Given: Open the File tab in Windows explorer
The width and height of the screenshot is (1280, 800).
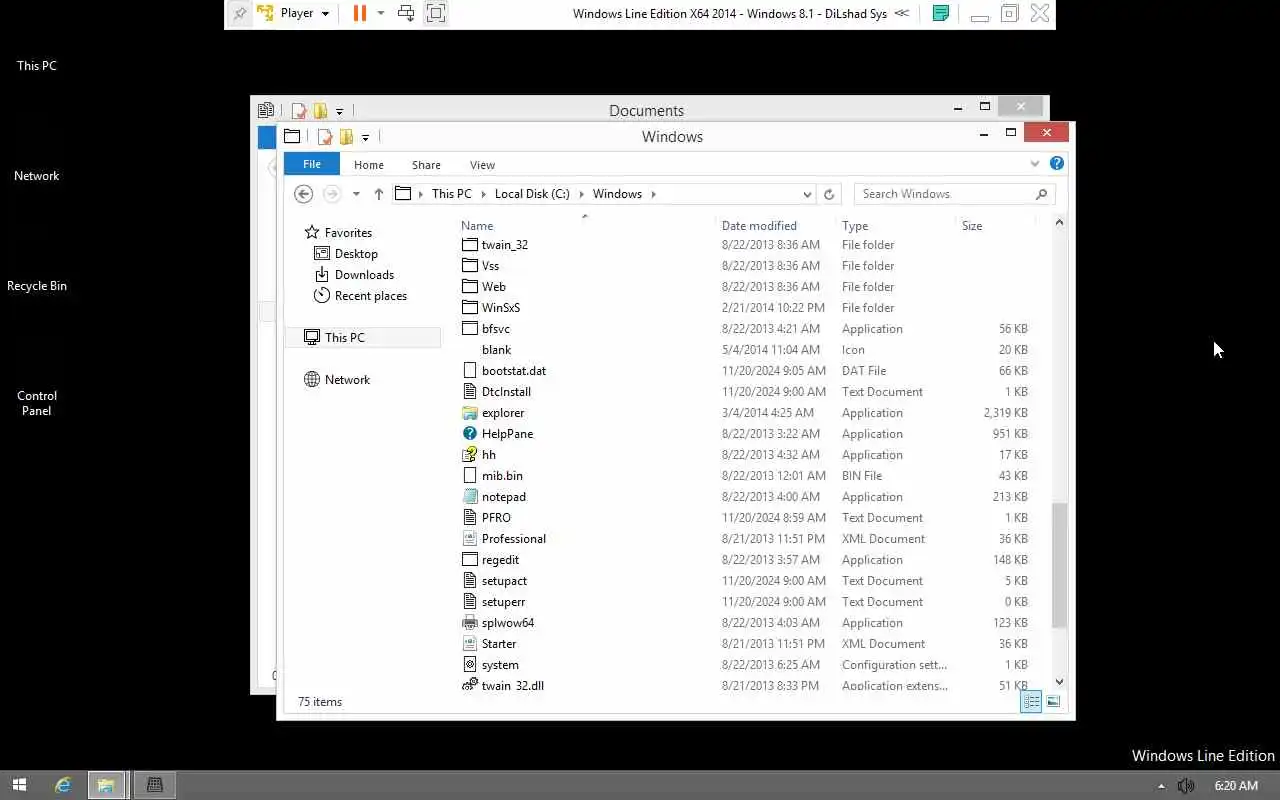Looking at the screenshot, I should point(312,164).
